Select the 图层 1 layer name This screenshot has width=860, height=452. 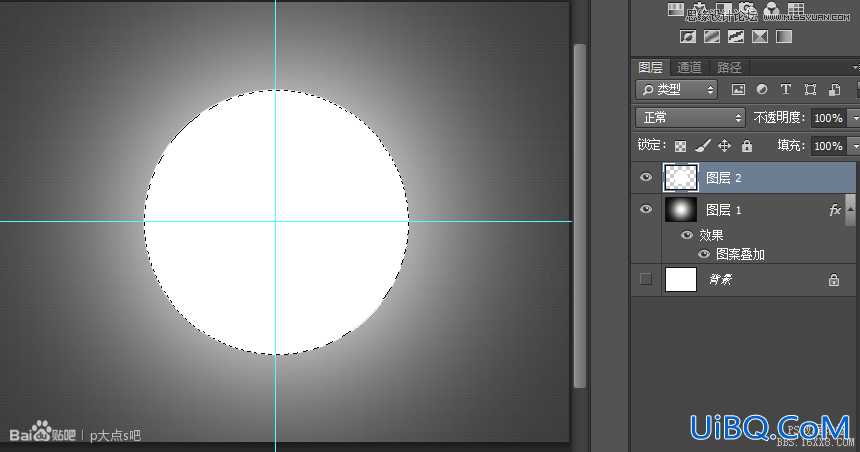click(x=723, y=210)
